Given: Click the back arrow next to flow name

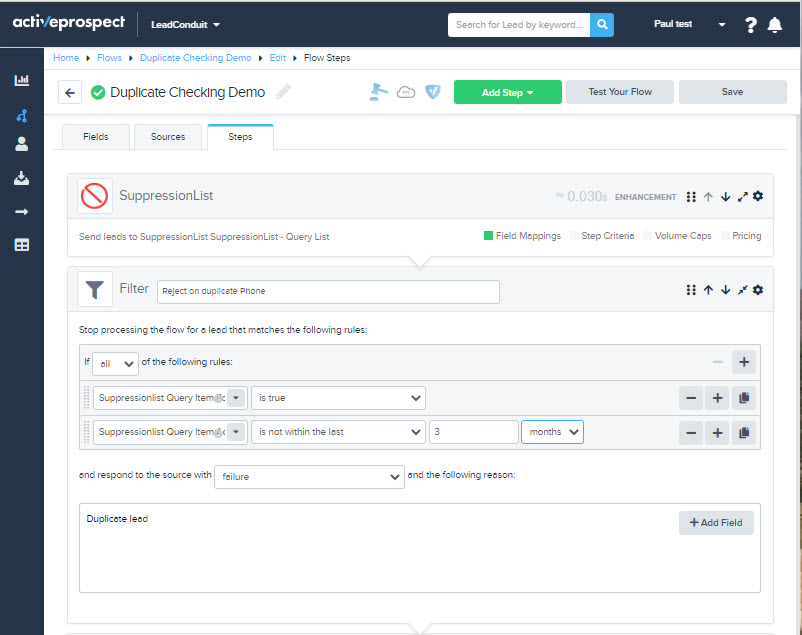Looking at the screenshot, I should (70, 93).
